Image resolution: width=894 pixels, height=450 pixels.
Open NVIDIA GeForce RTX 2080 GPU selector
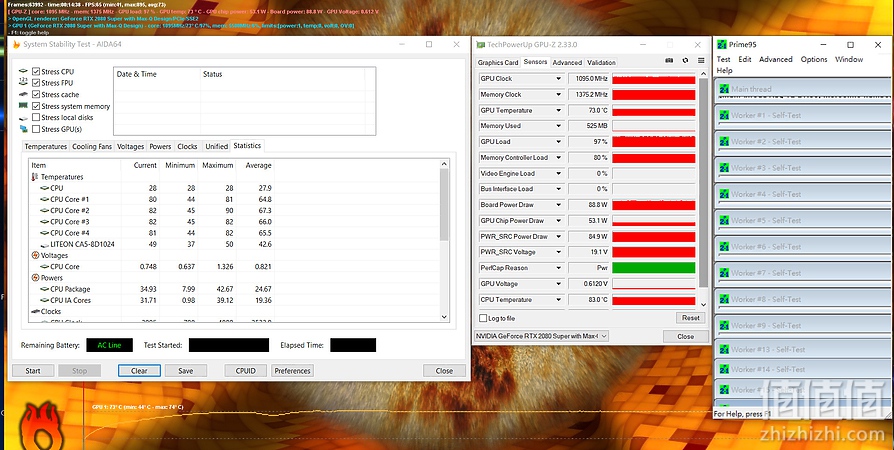click(541, 336)
